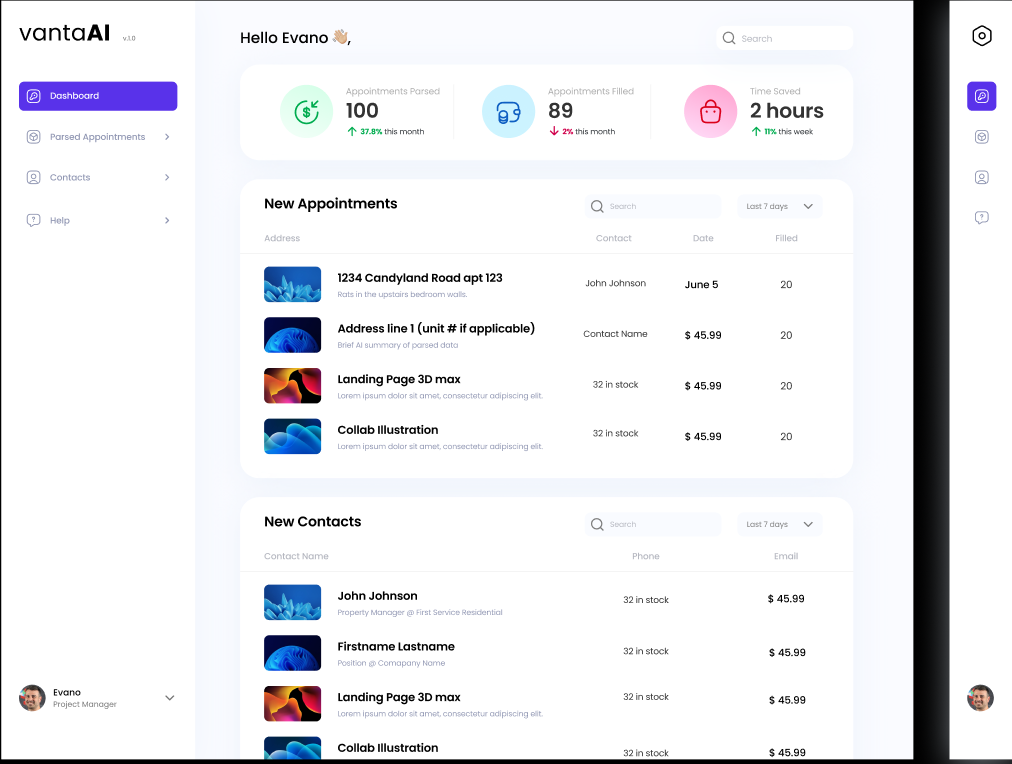The height and width of the screenshot is (764, 1012).
Task: Expand the Contacts sidebar submenu chevron
Action: (166, 177)
